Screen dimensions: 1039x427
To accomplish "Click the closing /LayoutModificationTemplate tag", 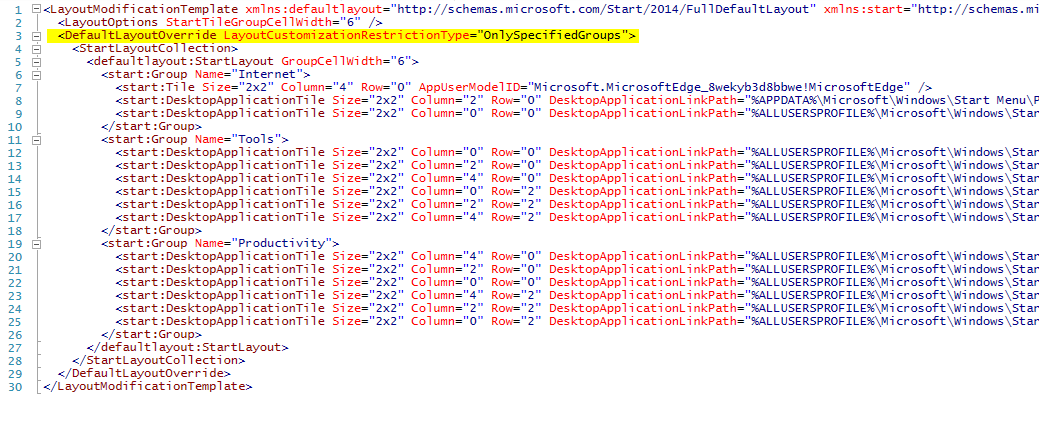I will pyautogui.click(x=146, y=386).
